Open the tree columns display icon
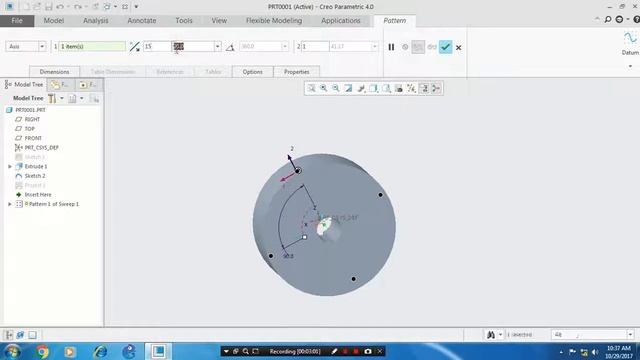The image size is (640, 360). (72, 98)
